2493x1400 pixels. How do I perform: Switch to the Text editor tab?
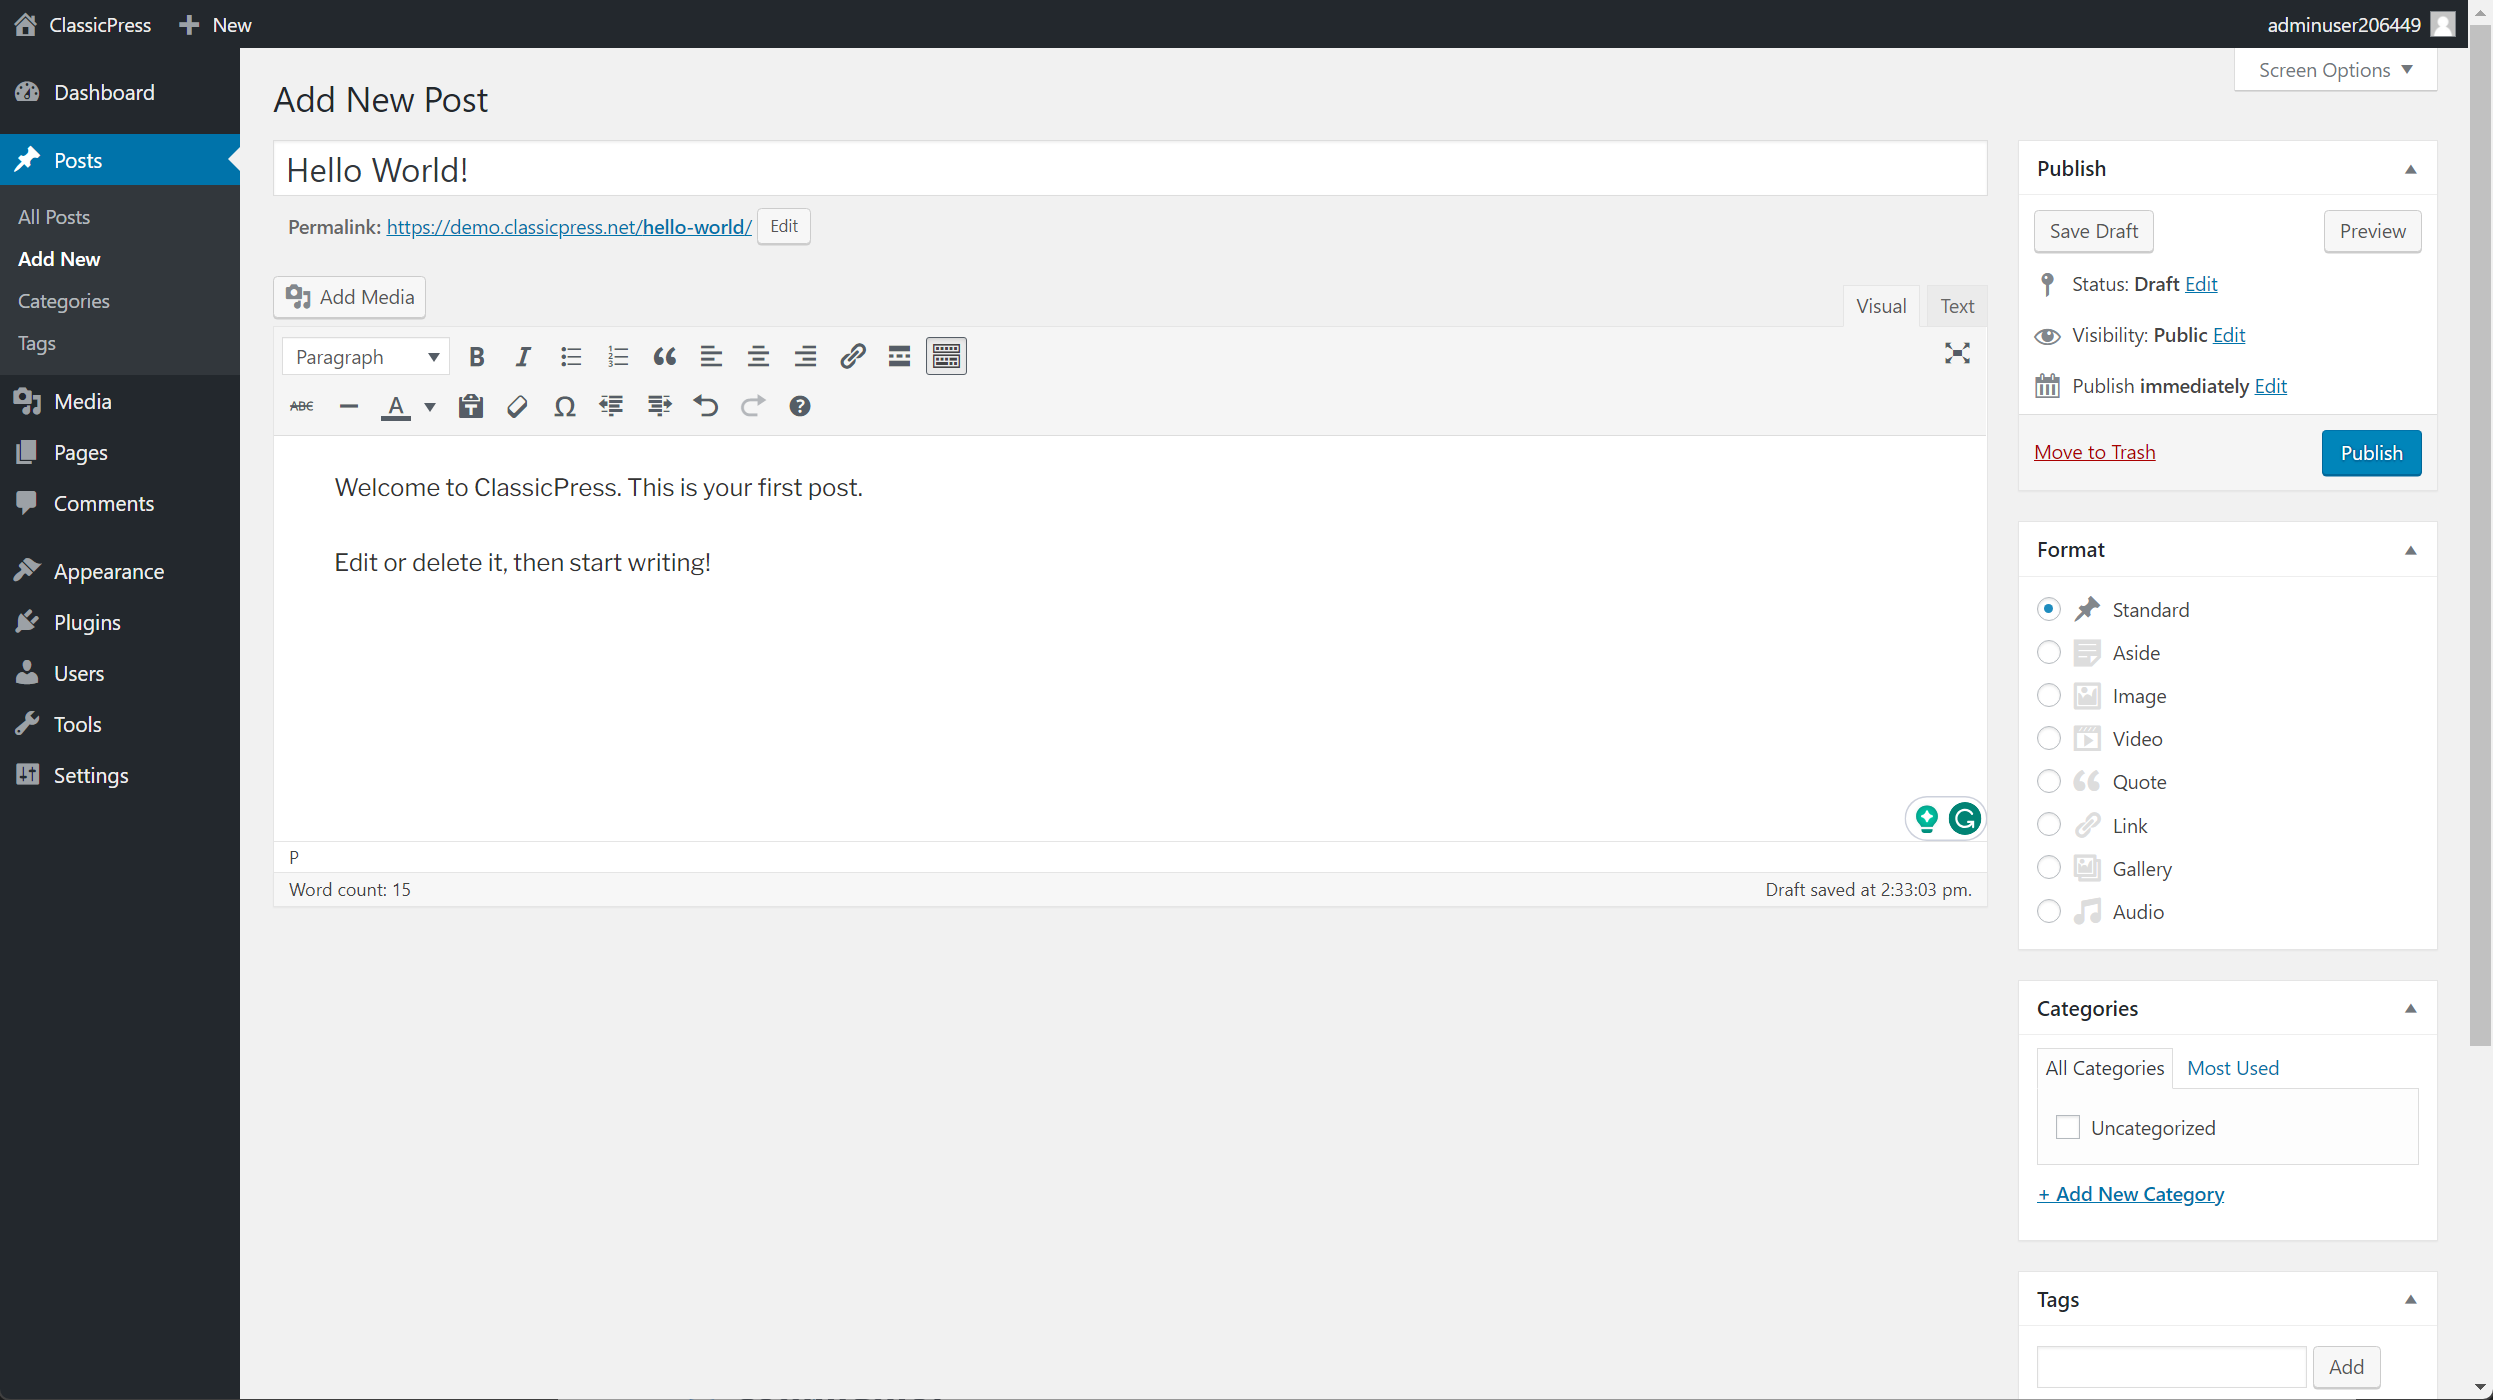point(1956,306)
